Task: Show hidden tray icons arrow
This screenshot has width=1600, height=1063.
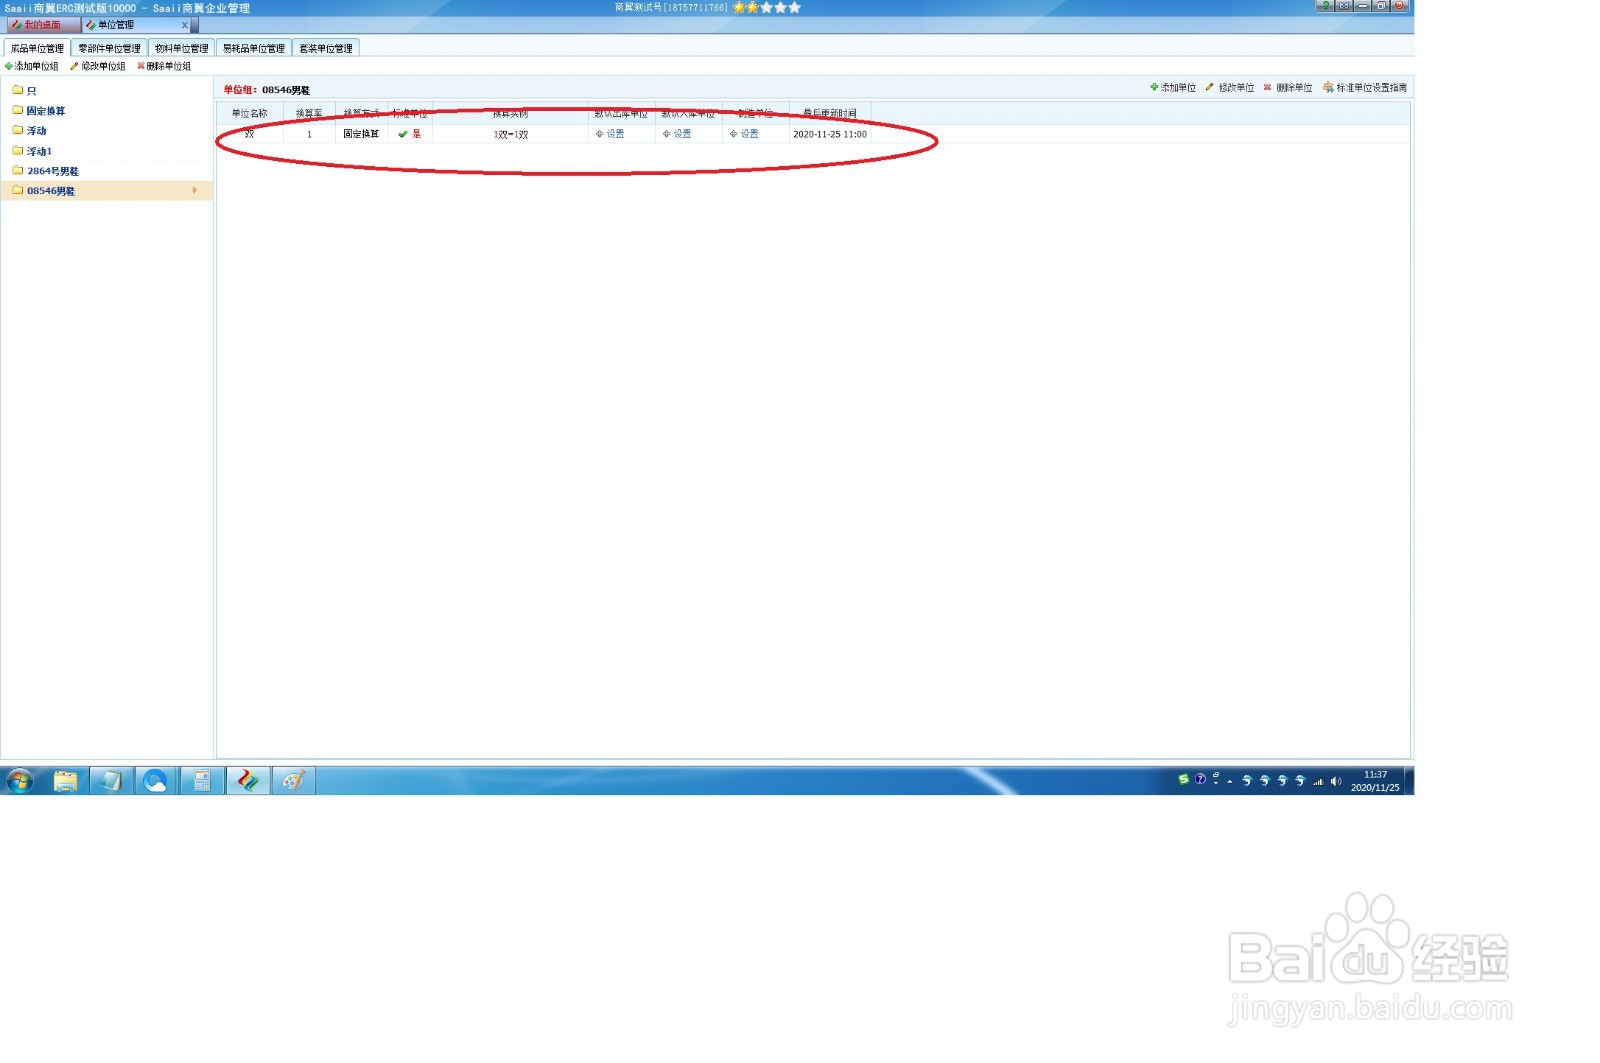Action: [1230, 782]
